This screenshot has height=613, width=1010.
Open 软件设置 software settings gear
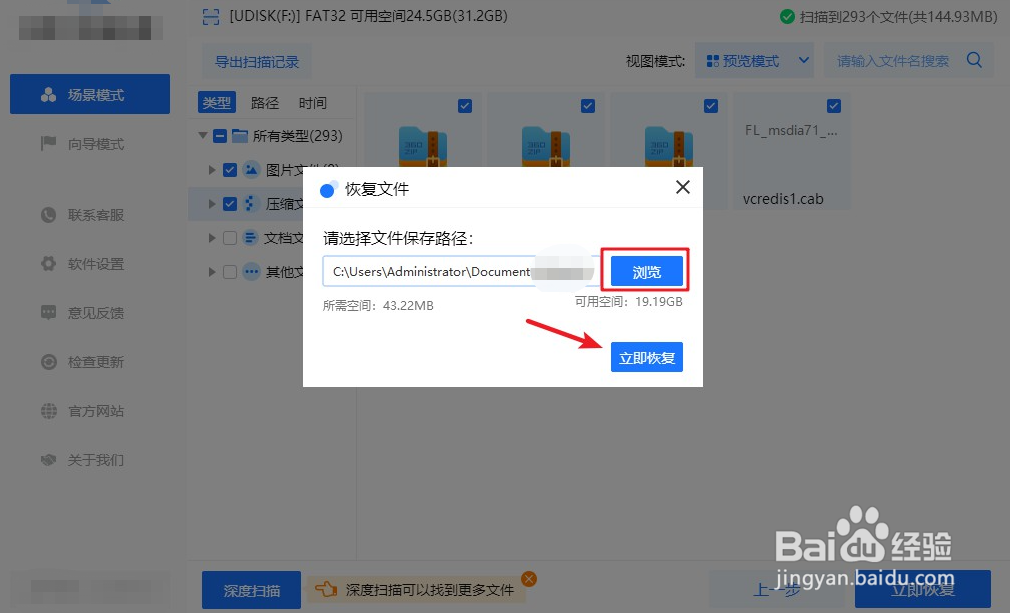click(48, 264)
